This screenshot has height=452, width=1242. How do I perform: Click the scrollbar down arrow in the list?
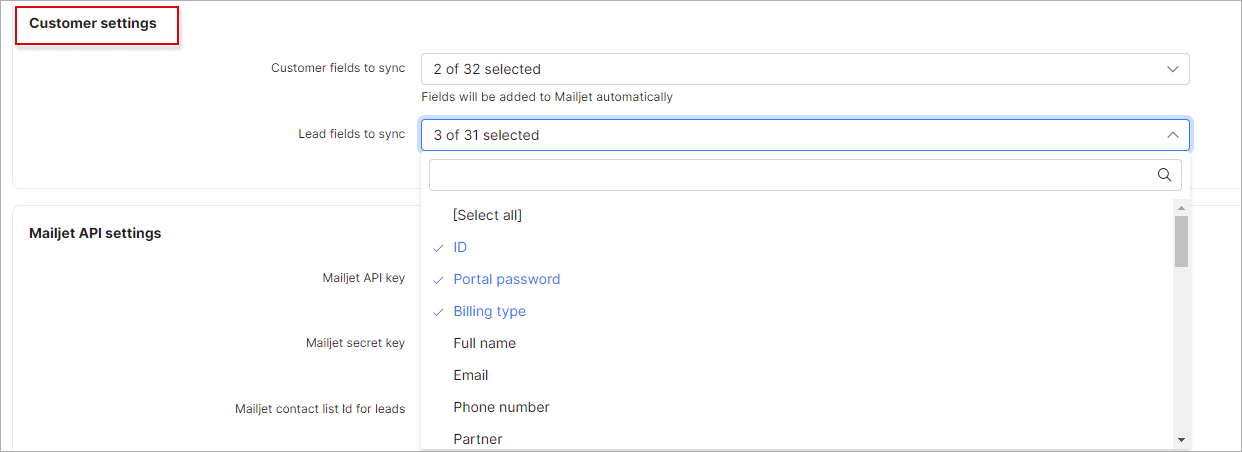click(x=1181, y=440)
